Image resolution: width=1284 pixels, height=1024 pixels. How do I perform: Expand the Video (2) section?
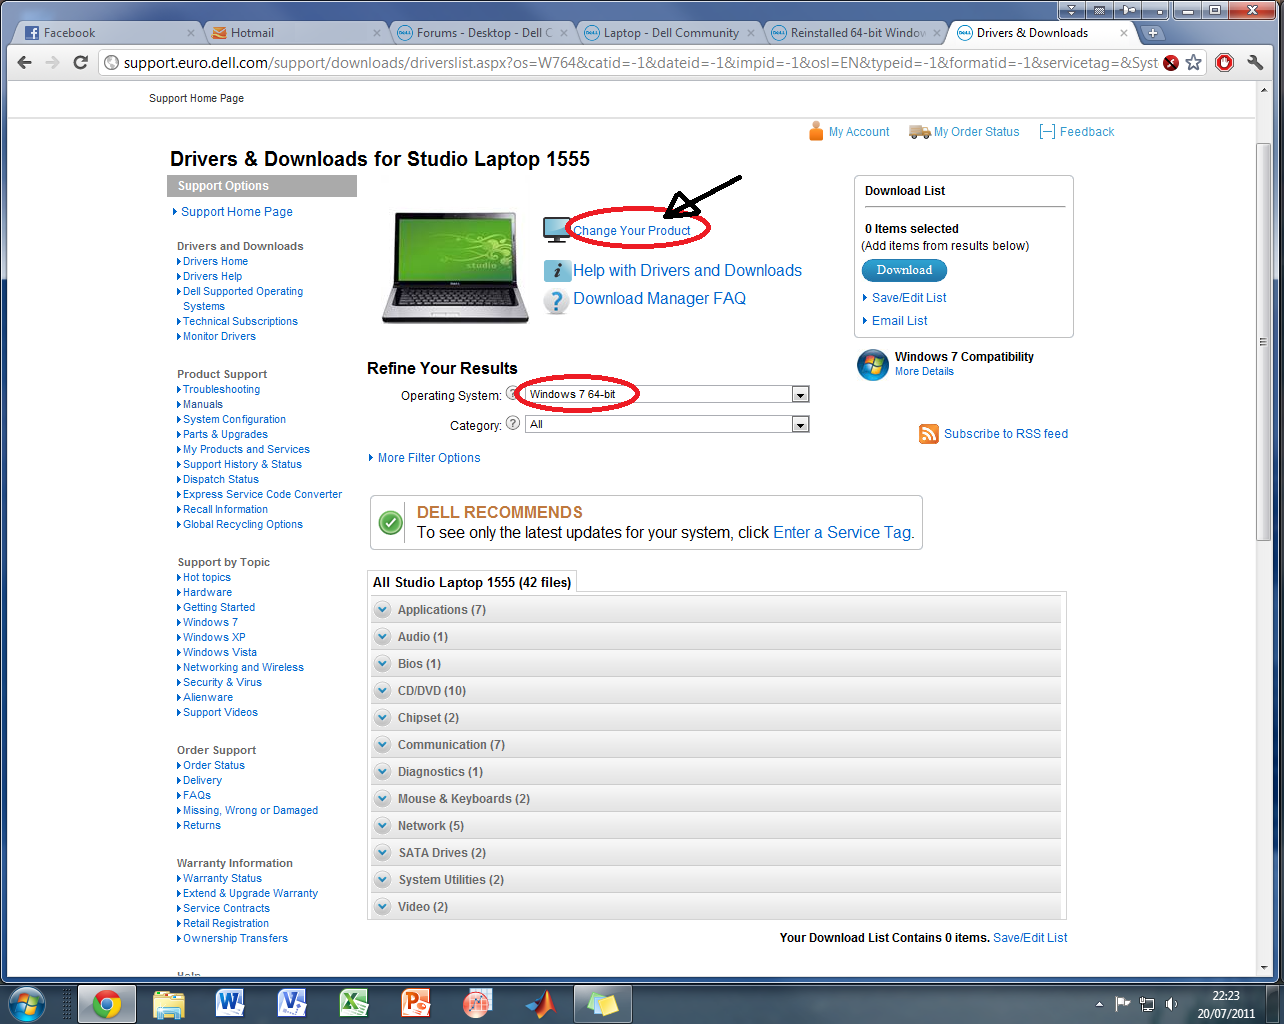(x=715, y=907)
